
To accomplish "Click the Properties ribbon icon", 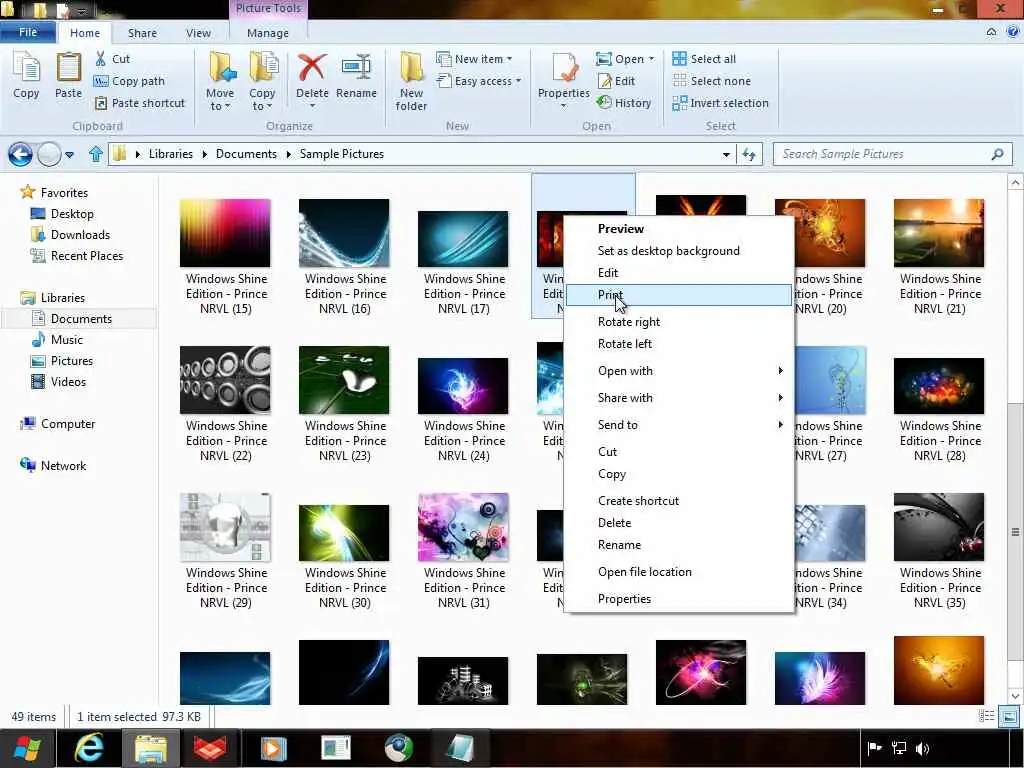I will click(563, 69).
